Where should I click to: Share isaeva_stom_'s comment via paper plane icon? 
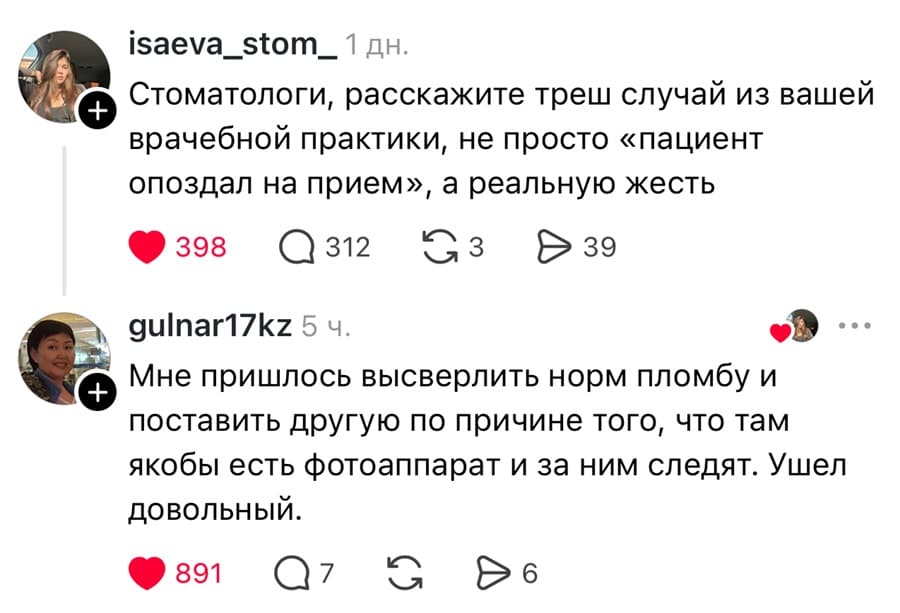click(x=556, y=247)
